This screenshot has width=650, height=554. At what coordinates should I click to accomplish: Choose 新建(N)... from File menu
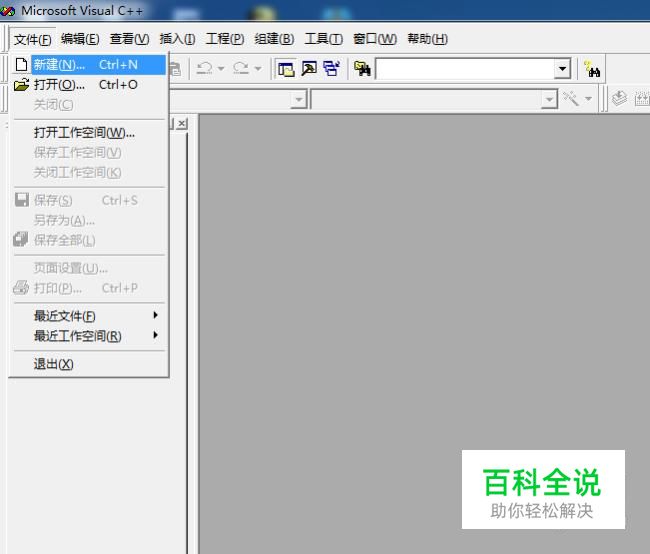coord(90,65)
